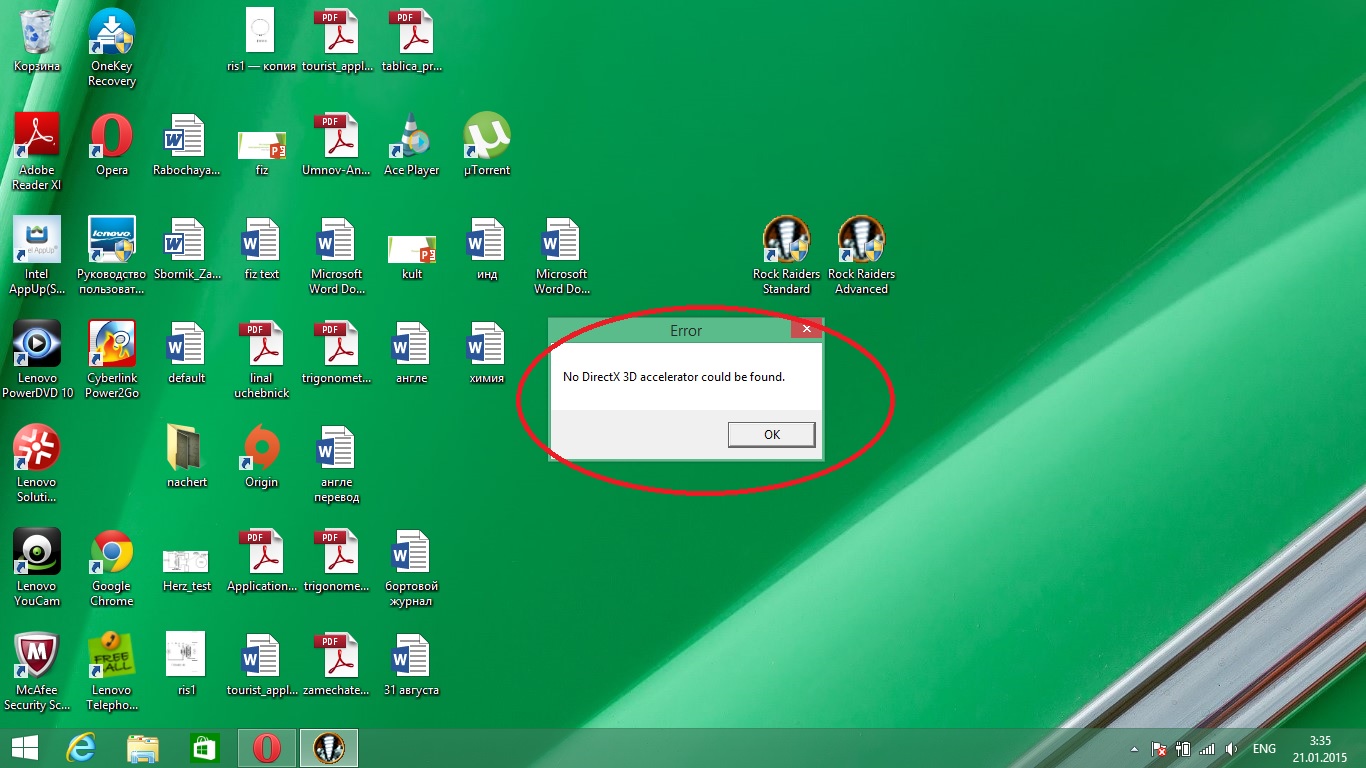Select the 'nachert' folder
Image resolution: width=1366 pixels, height=768 pixels.
(187, 457)
